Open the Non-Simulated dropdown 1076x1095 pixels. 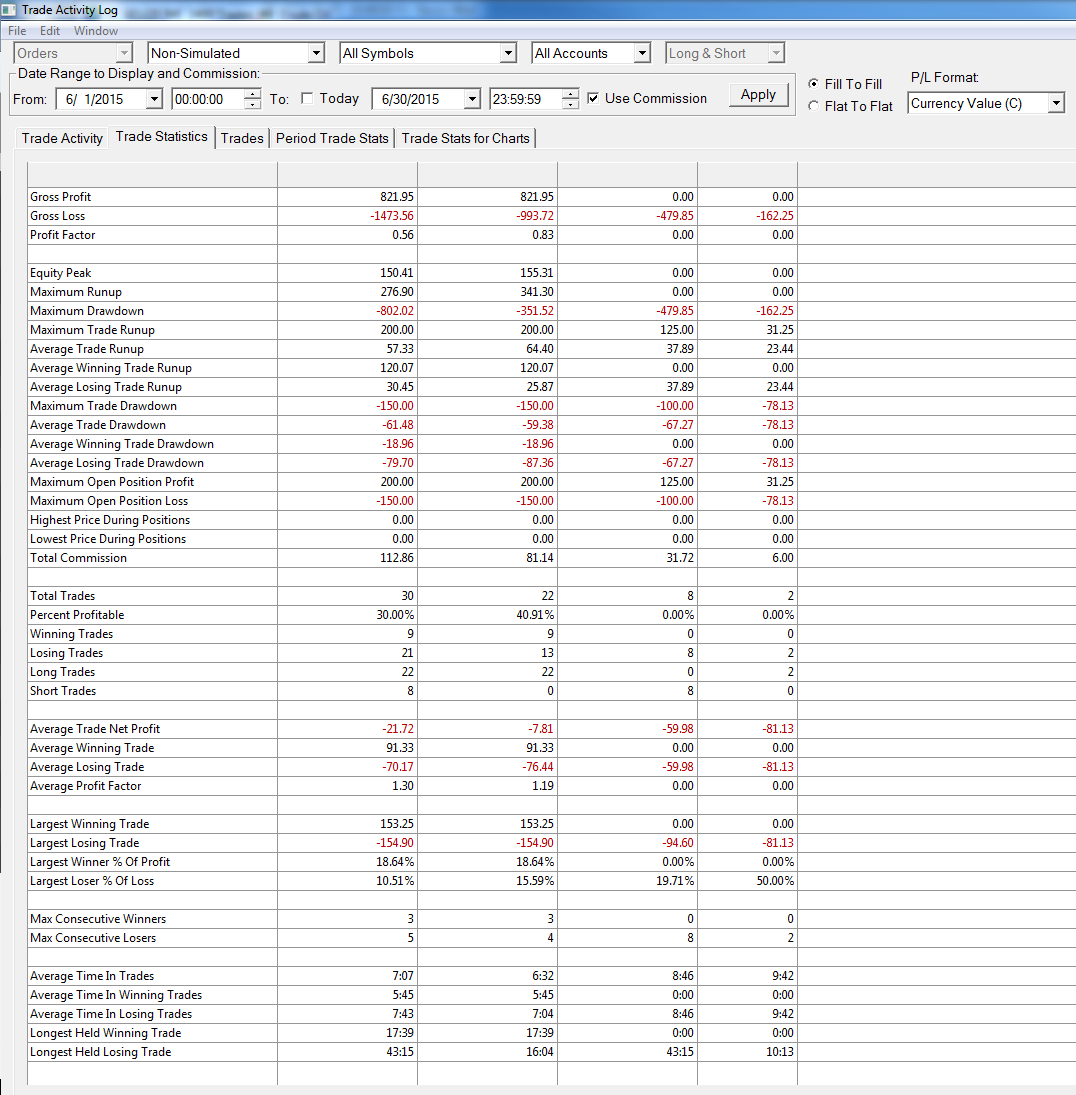(316, 53)
